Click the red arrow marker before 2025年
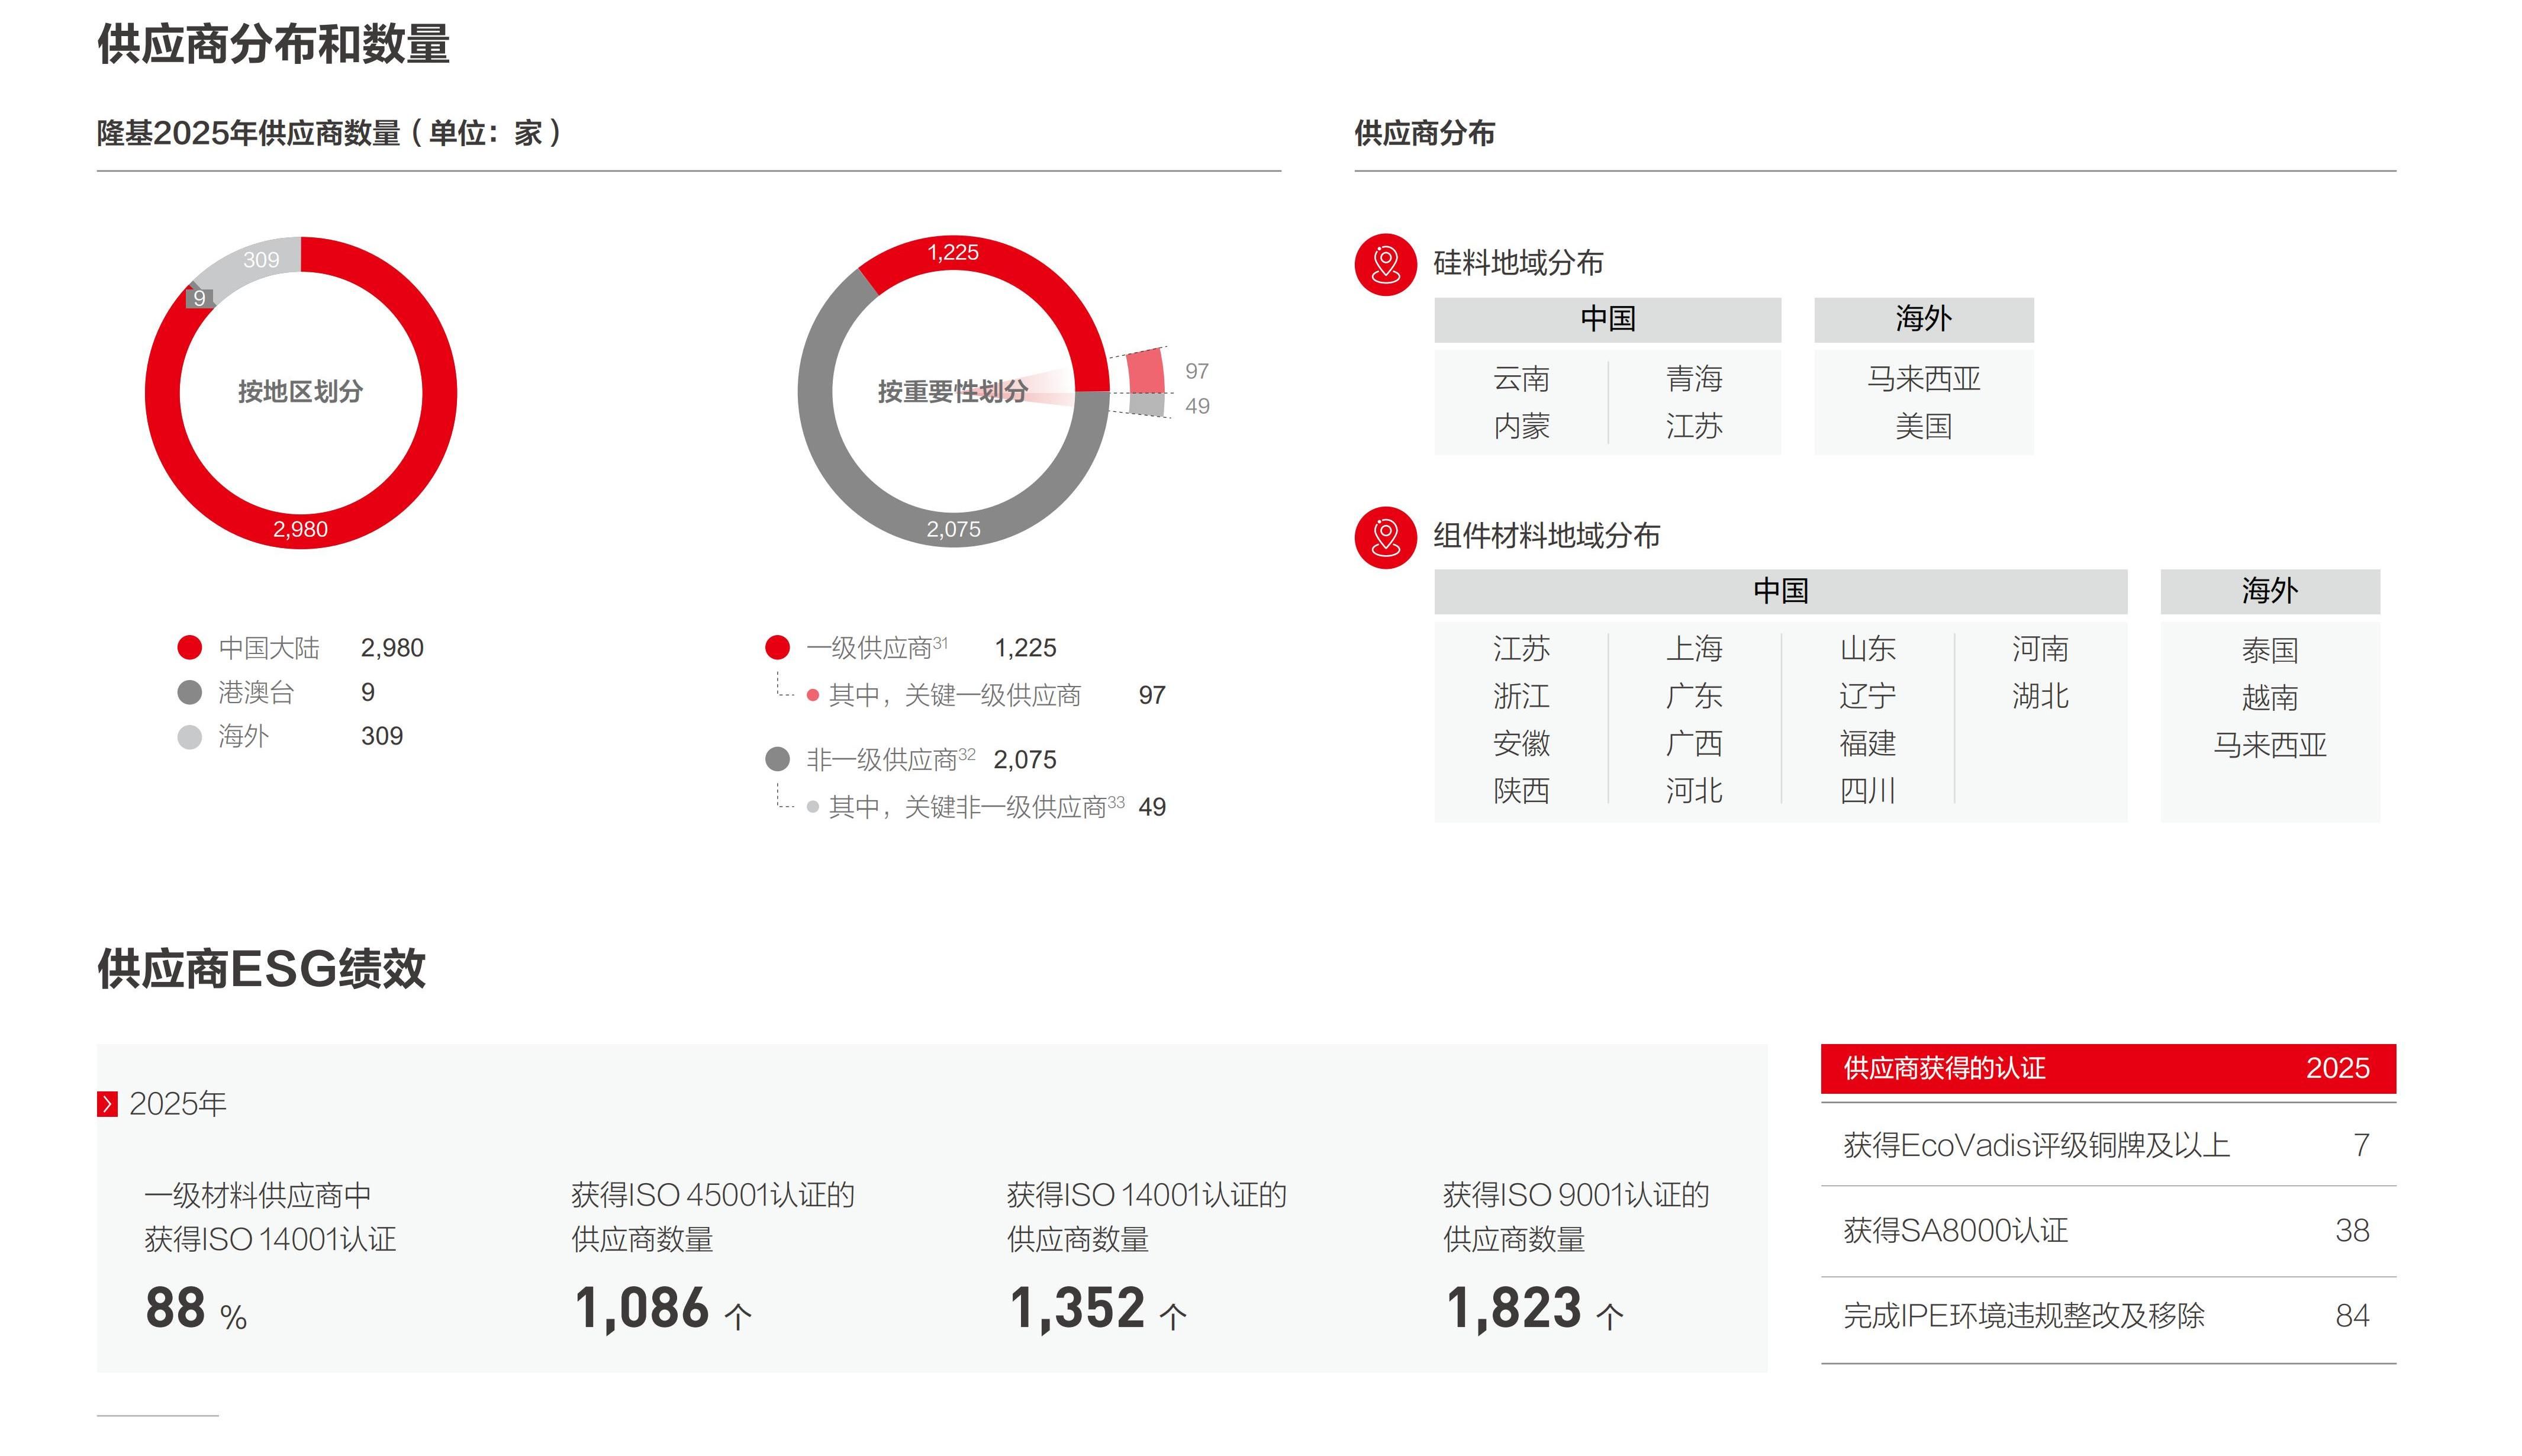 (107, 1104)
